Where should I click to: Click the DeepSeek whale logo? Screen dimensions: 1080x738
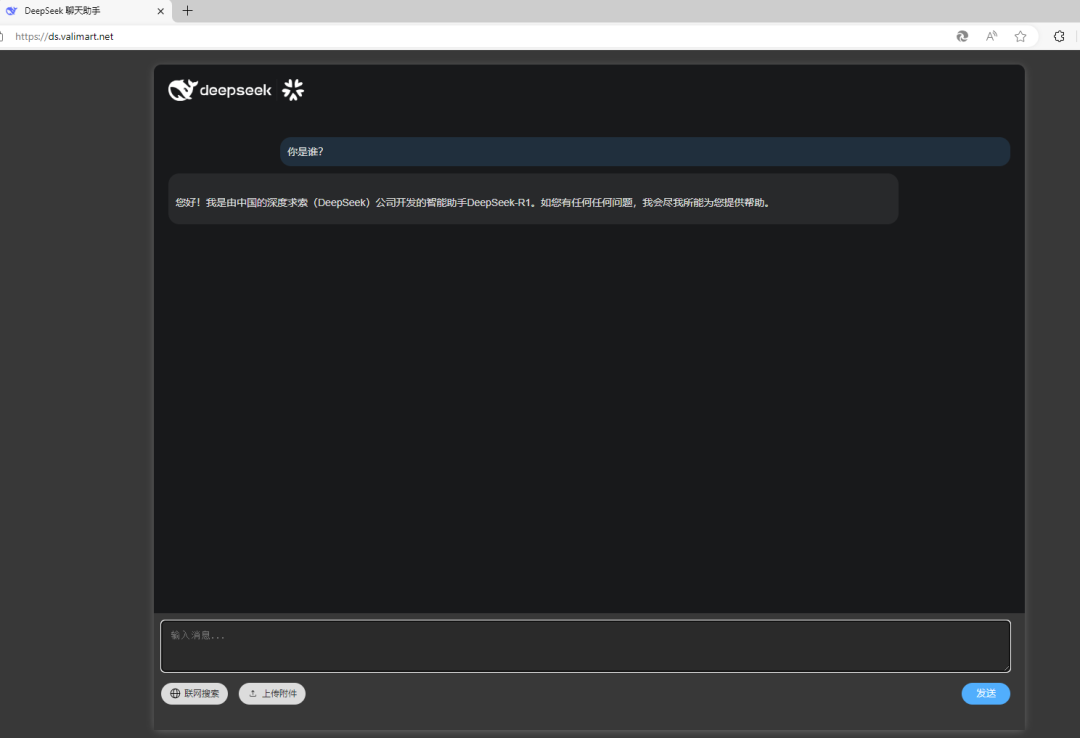click(x=183, y=90)
